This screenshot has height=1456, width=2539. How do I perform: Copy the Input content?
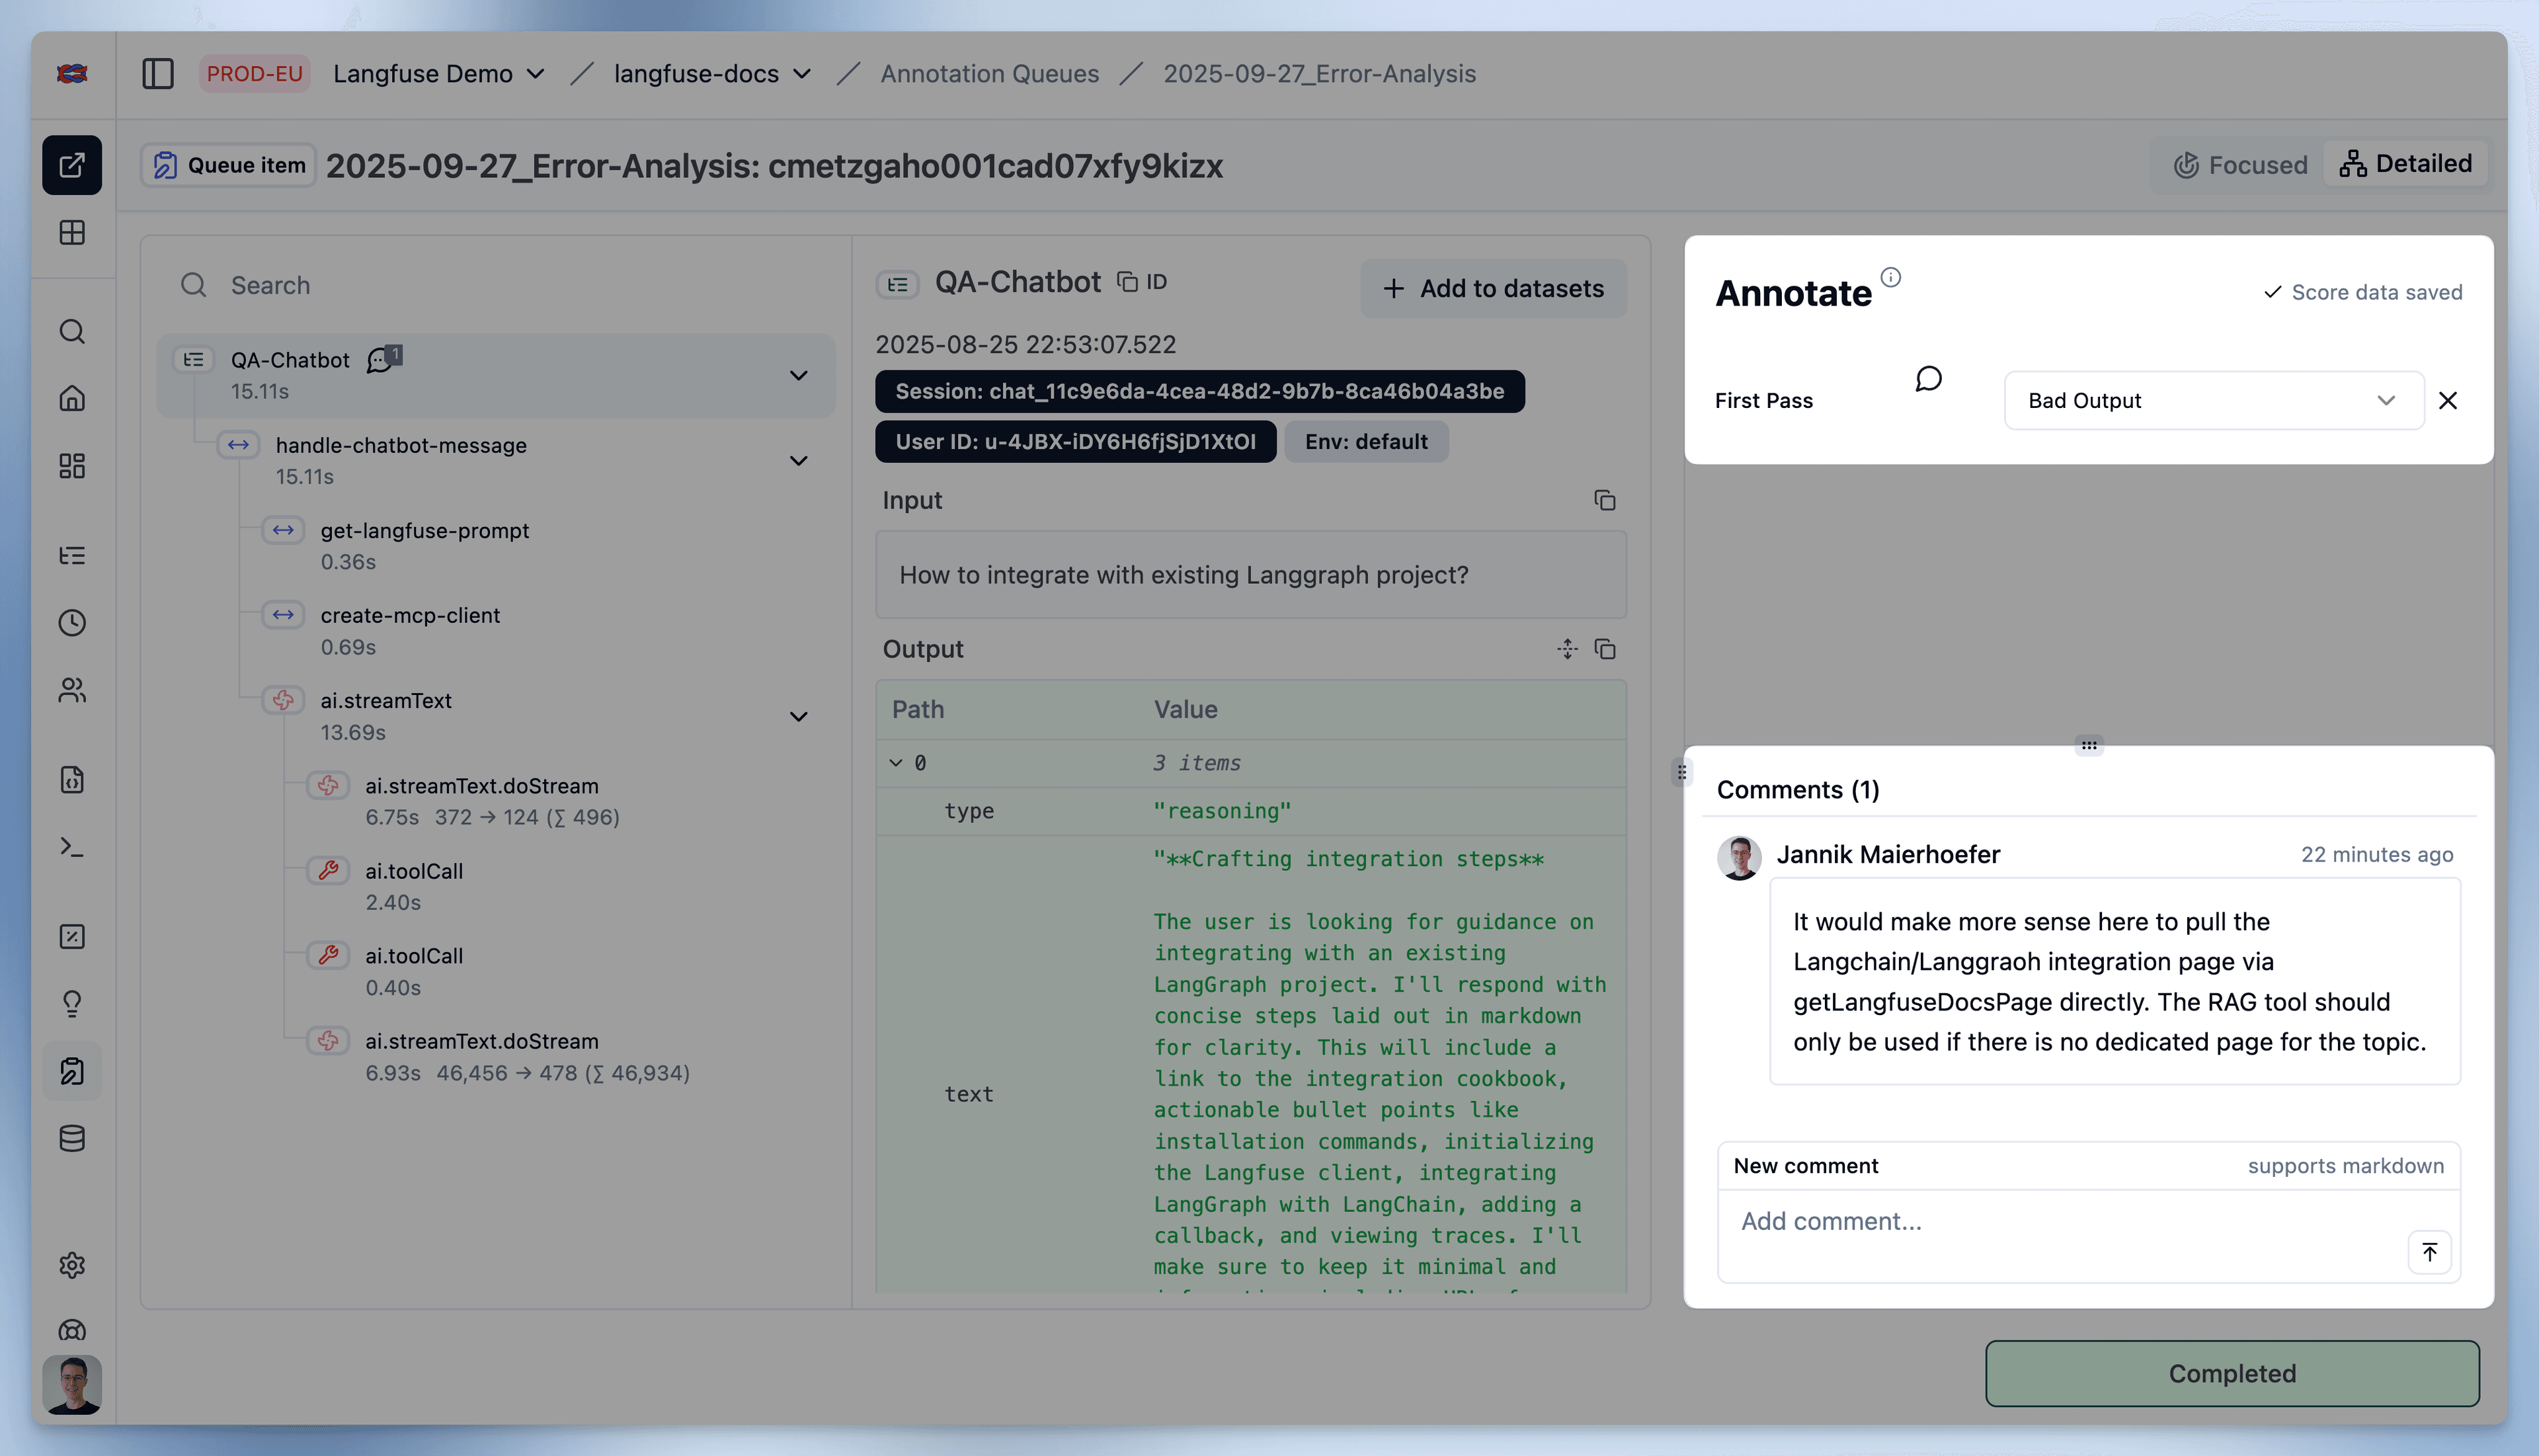[1604, 500]
